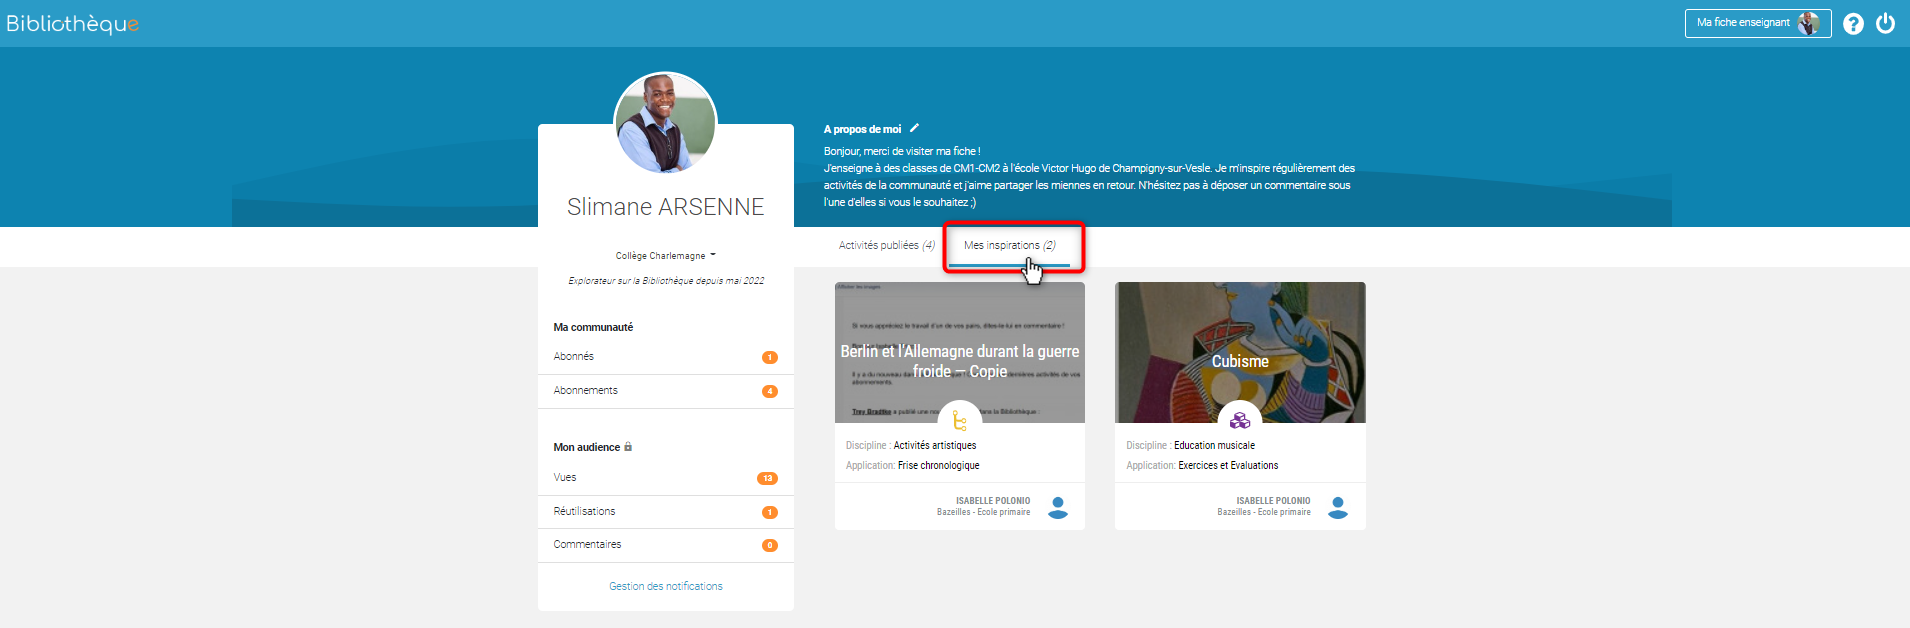Click the Exercices app icon on Cubisme card
The image size is (1910, 628).
point(1240,420)
